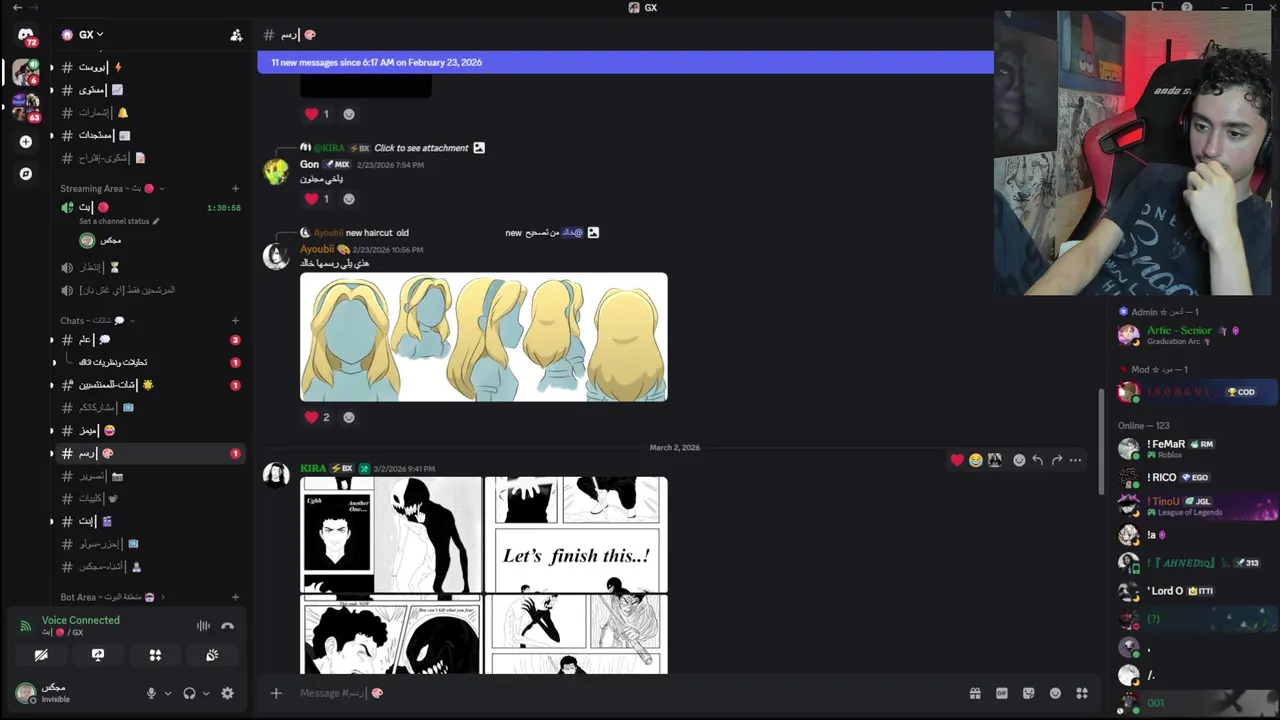Create a channel in the Chats category
The width and height of the screenshot is (1280, 720).
click(236, 321)
